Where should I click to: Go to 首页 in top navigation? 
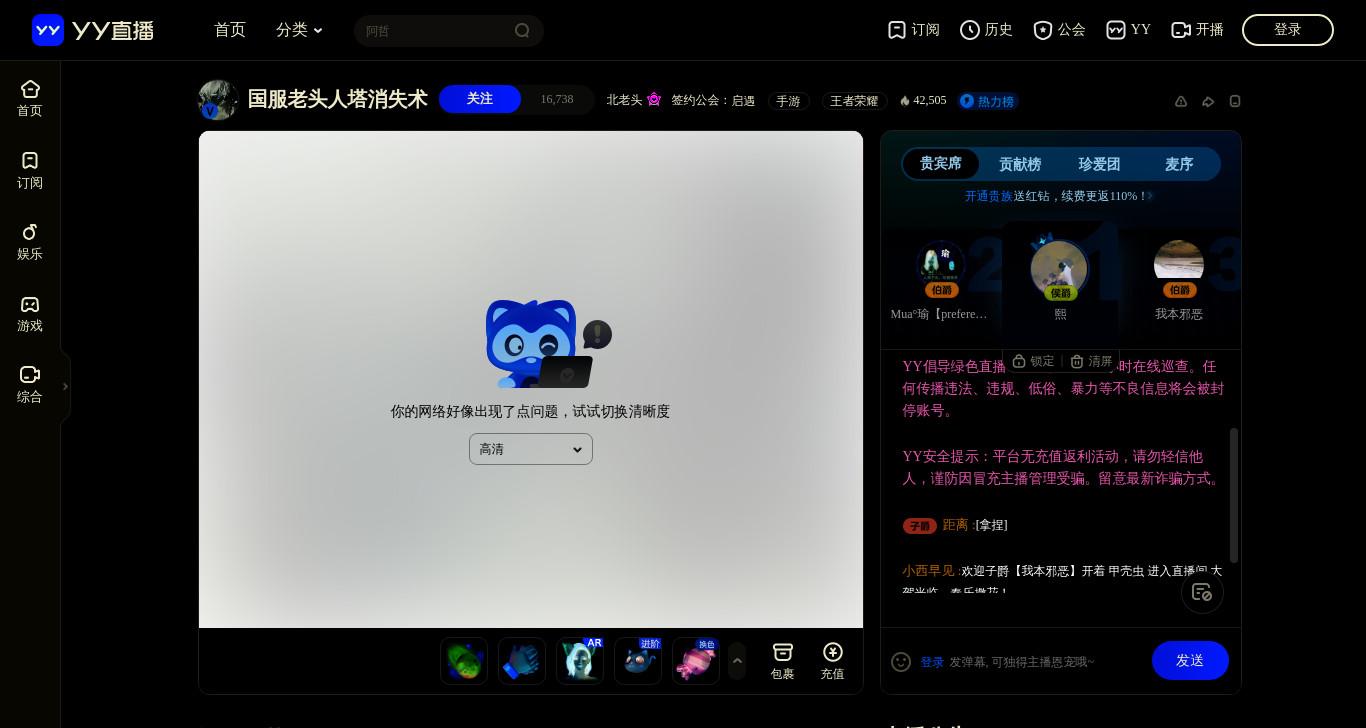tap(230, 30)
